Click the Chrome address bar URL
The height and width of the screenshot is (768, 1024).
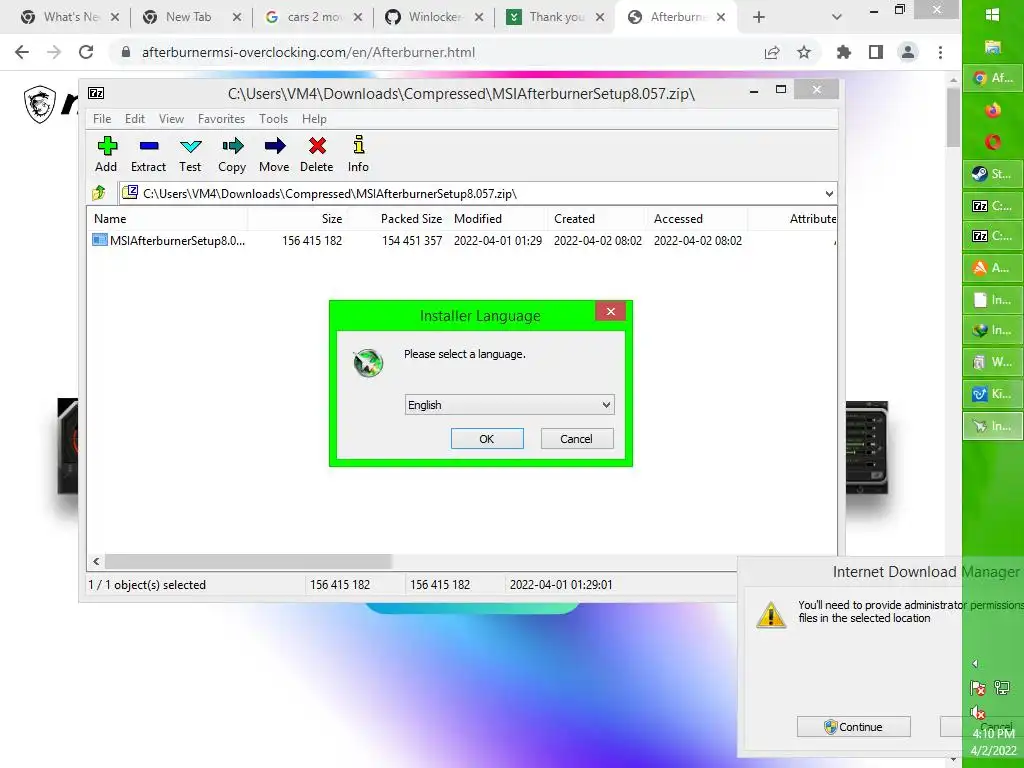pyautogui.click(x=308, y=52)
